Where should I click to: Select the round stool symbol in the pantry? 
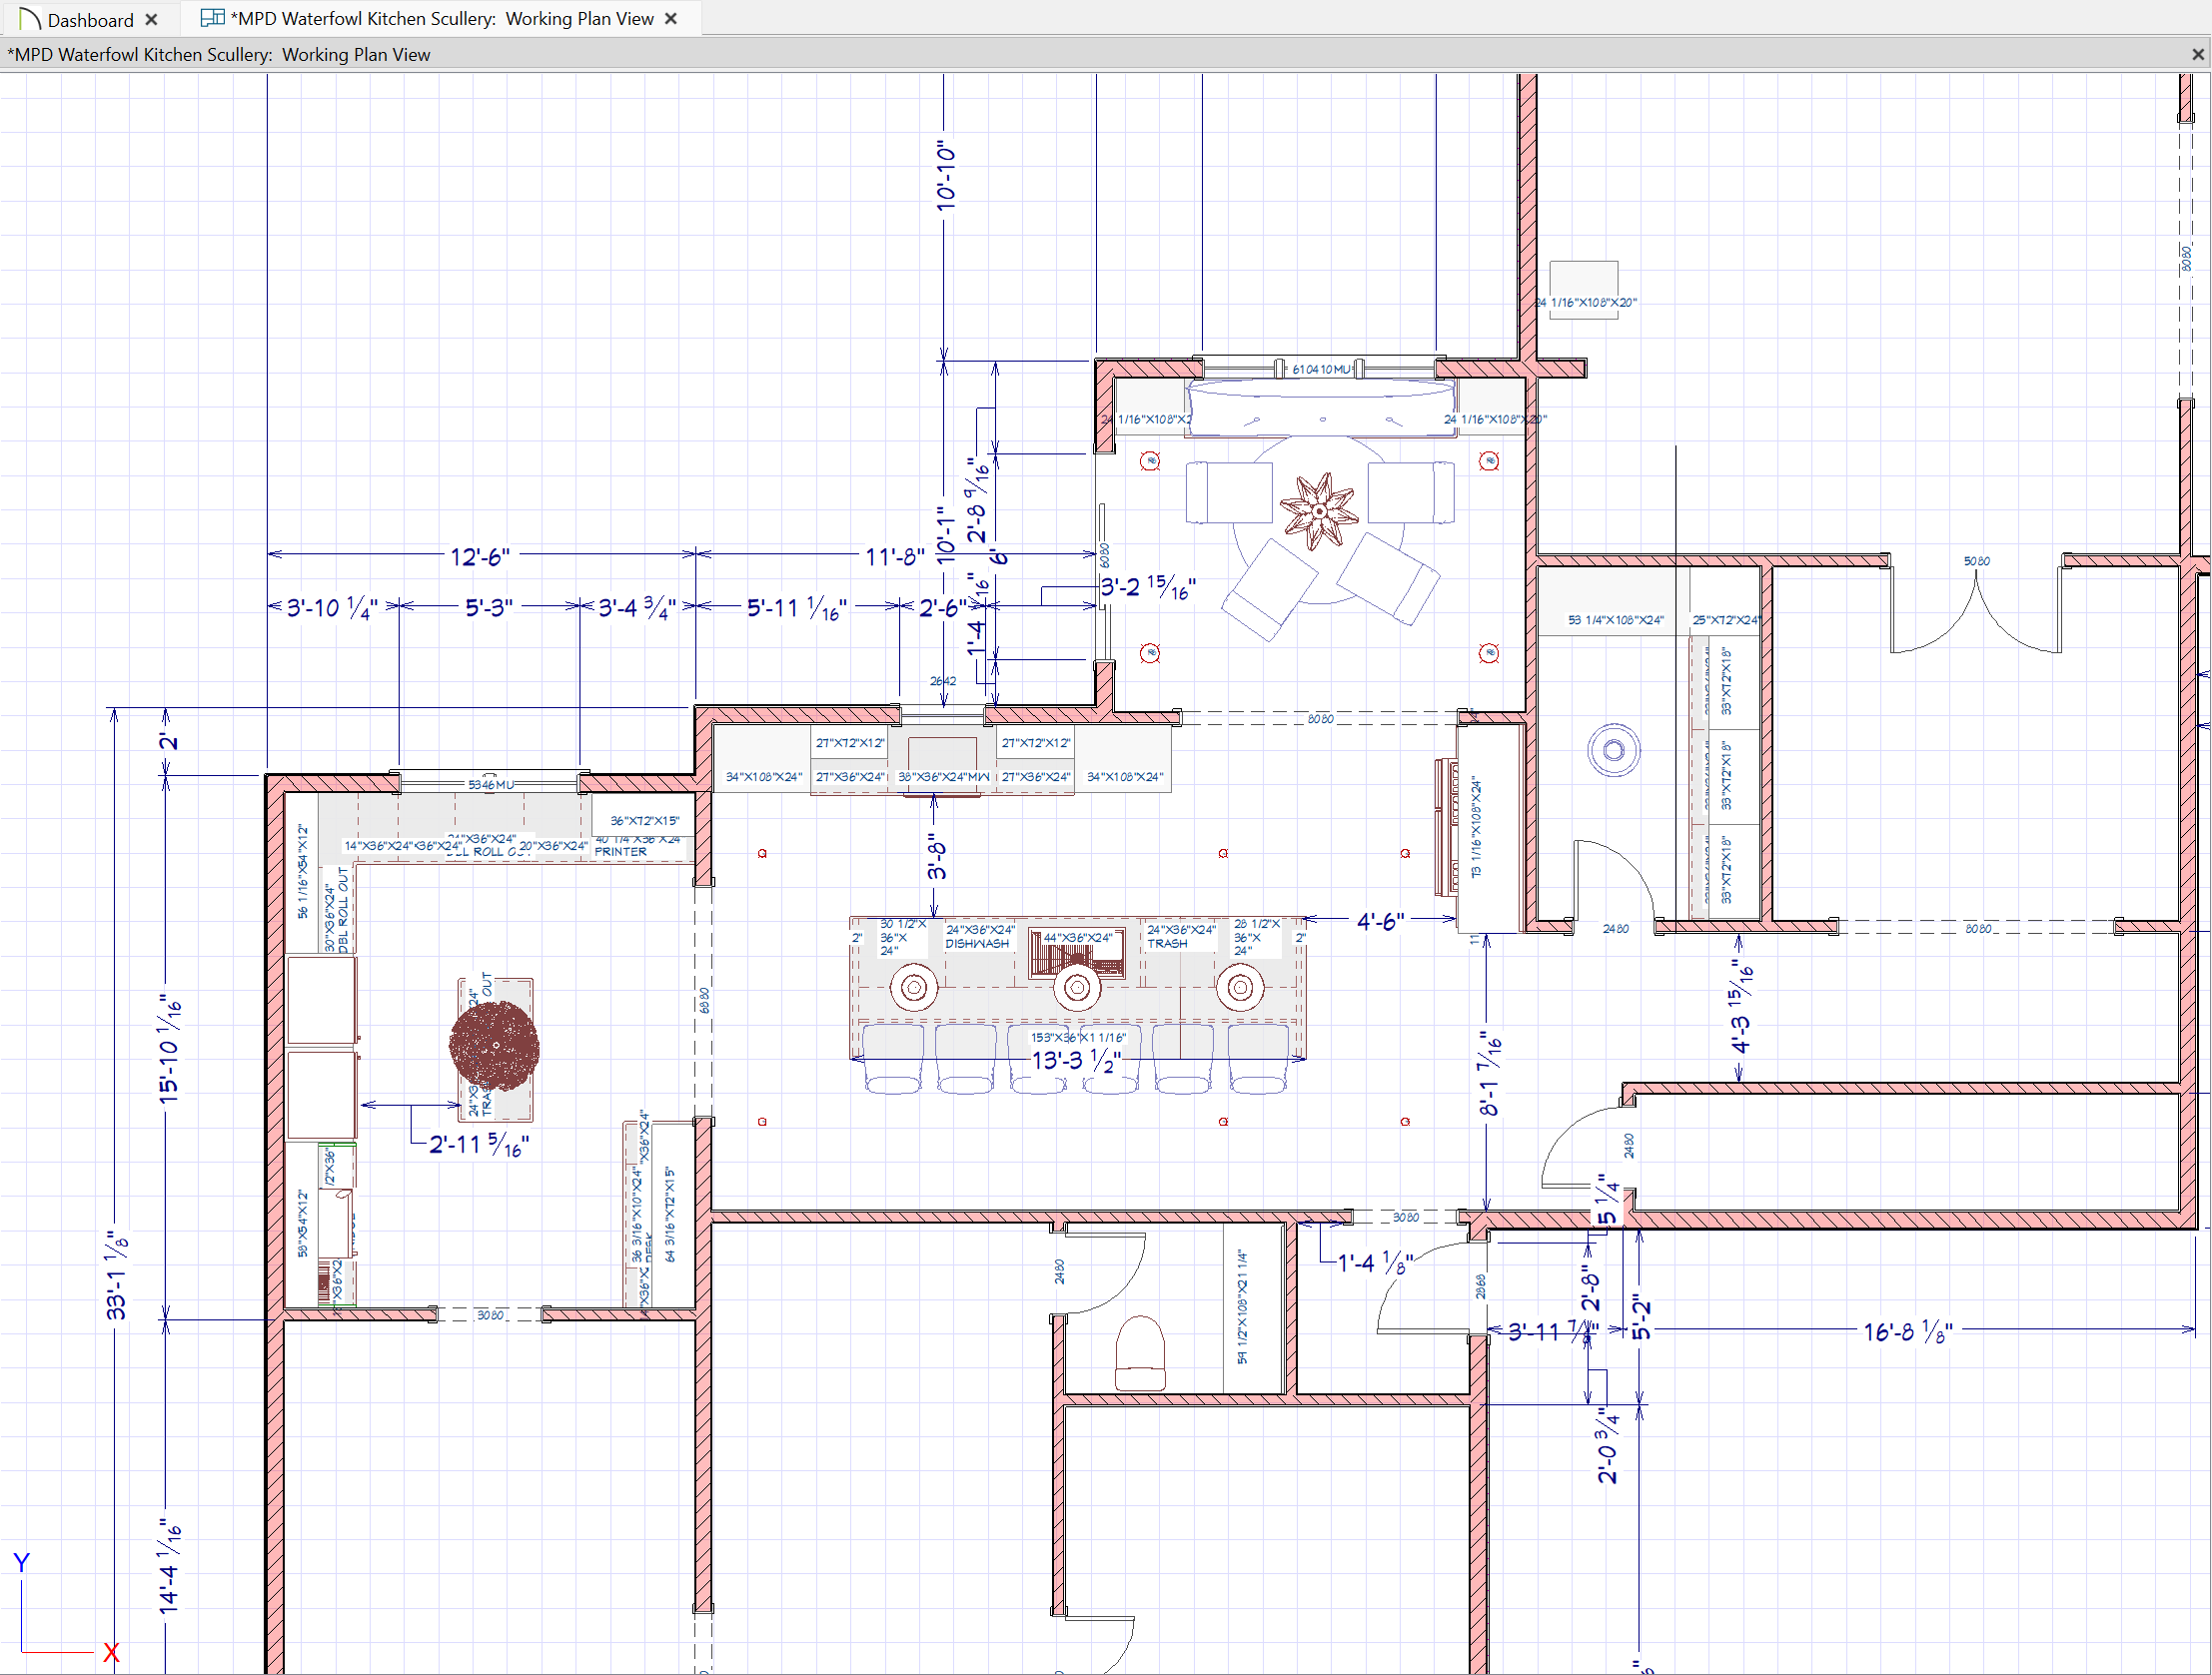tap(1613, 750)
